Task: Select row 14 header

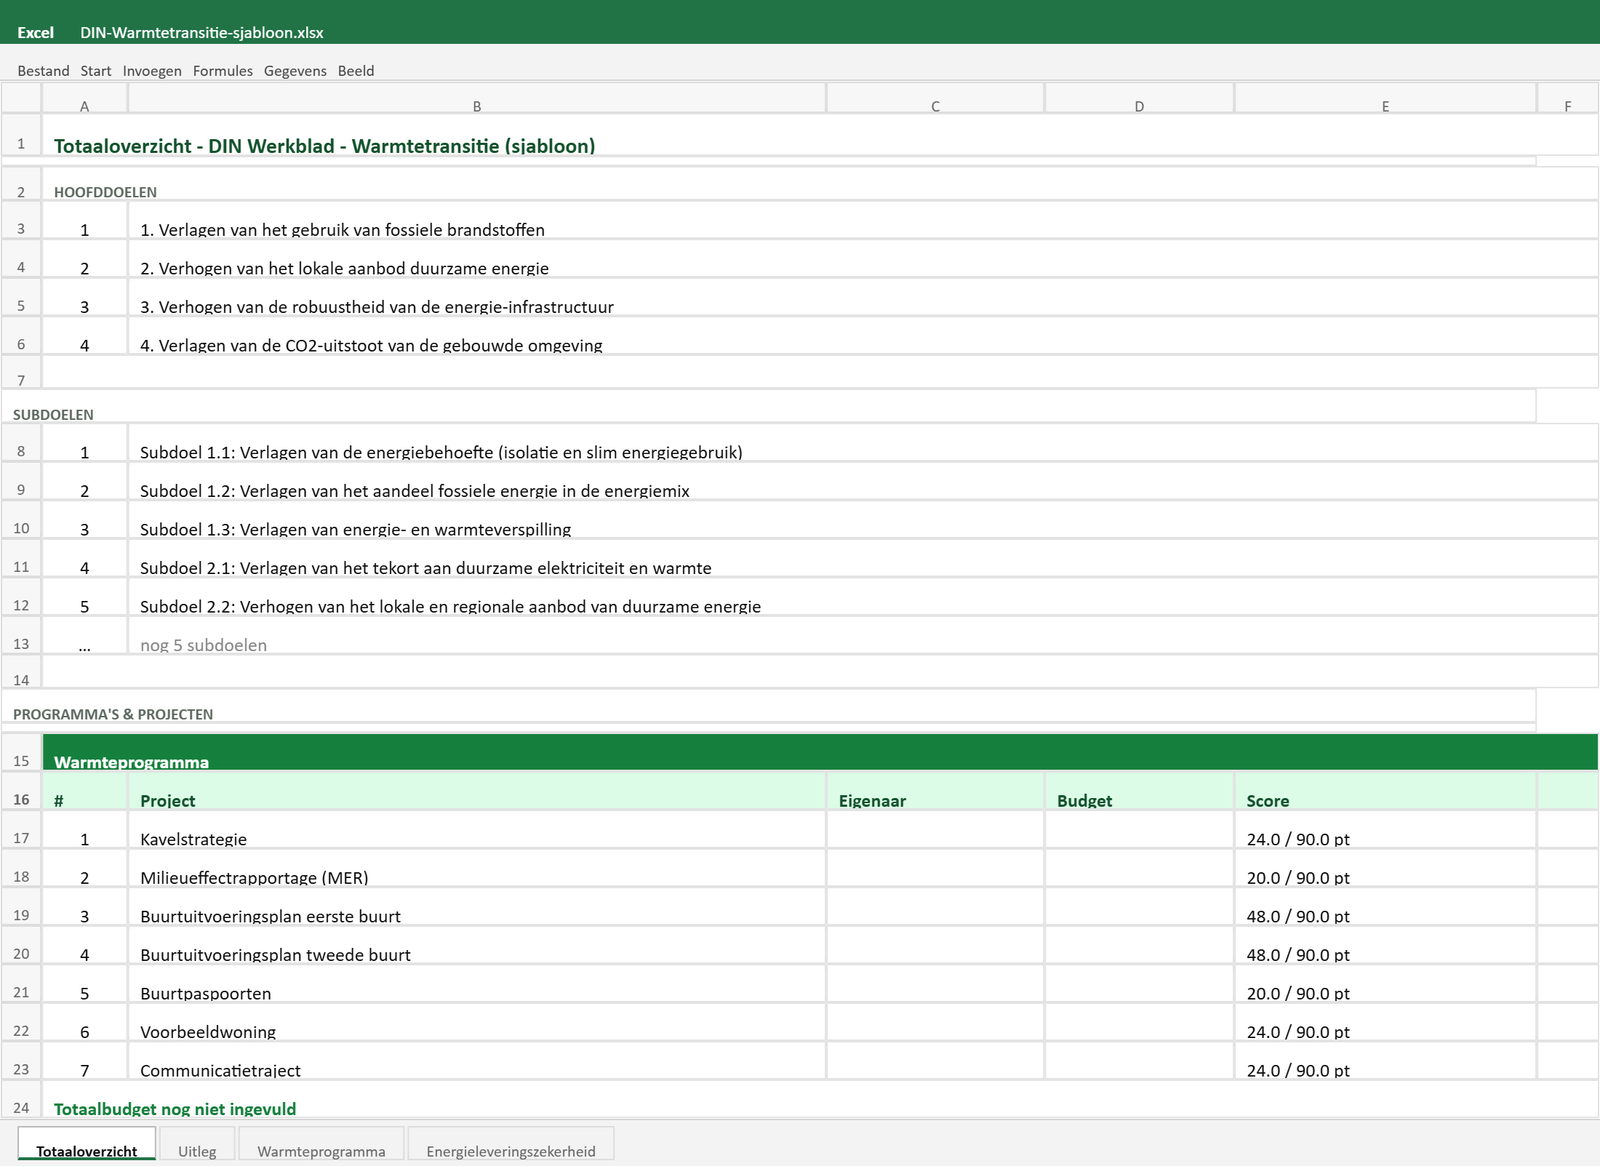Action: pyautogui.click(x=21, y=672)
